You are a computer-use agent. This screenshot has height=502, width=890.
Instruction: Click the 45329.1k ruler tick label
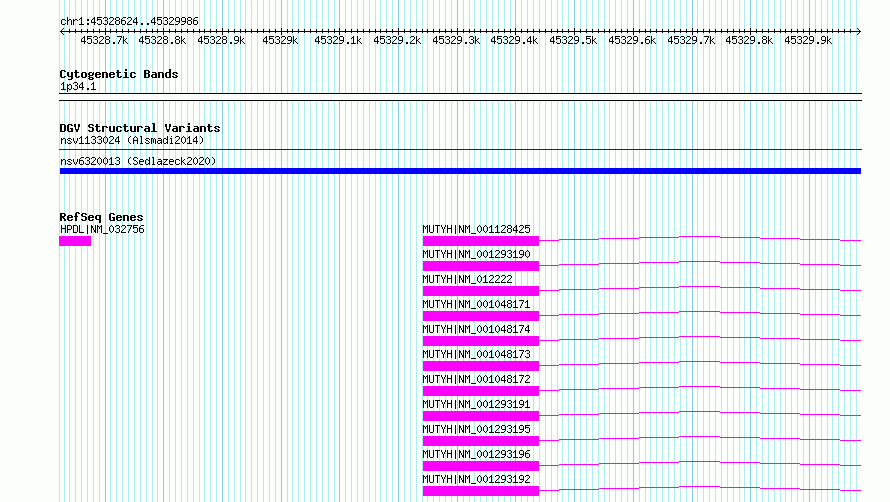click(338, 40)
